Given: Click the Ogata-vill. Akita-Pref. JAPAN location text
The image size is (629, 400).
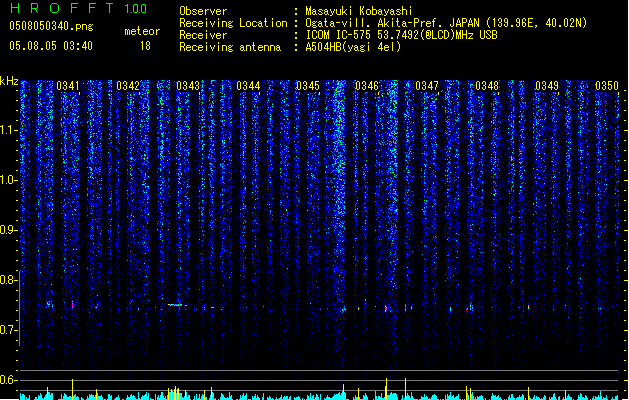Looking at the screenshot, I should (x=446, y=23).
